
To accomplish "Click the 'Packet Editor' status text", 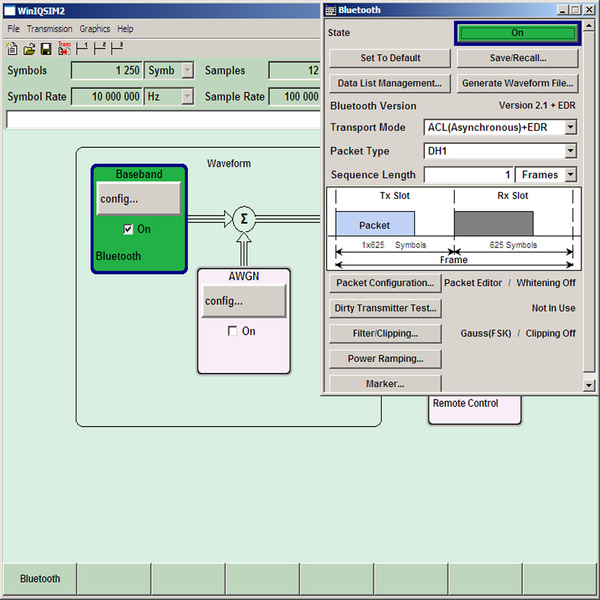I will (473, 283).
